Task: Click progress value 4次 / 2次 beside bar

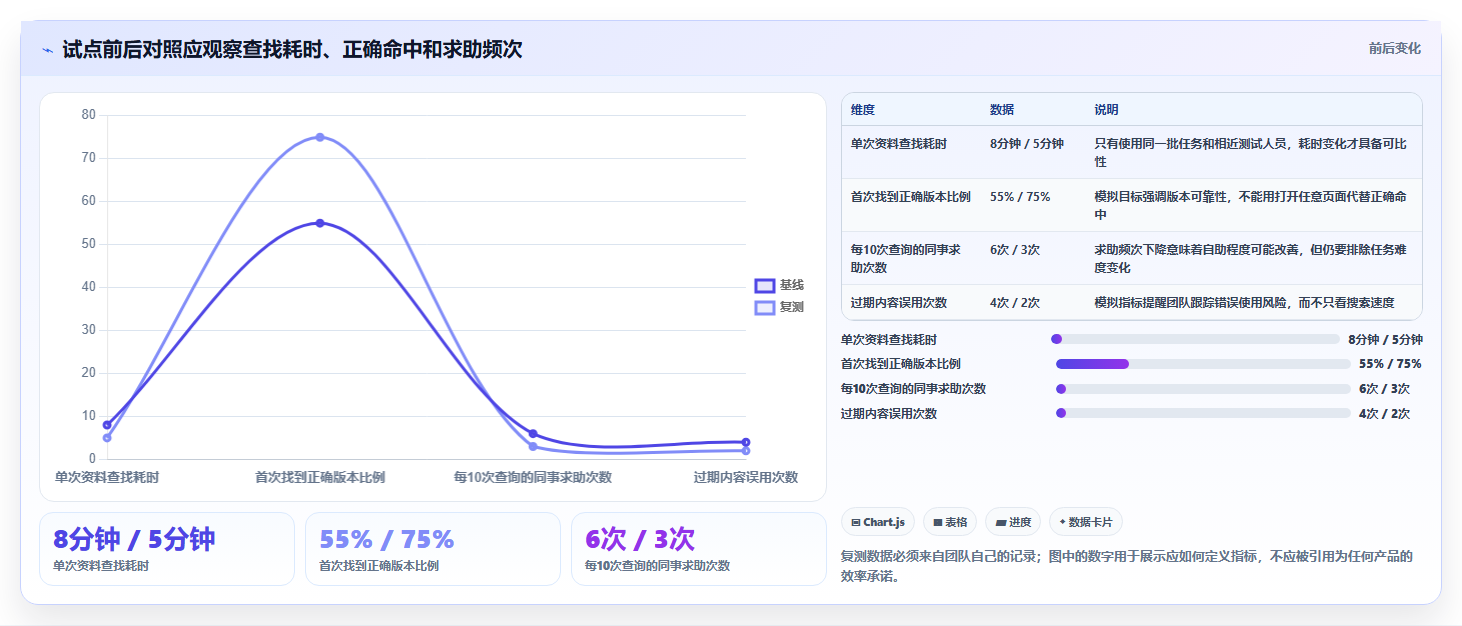Action: [x=1384, y=413]
